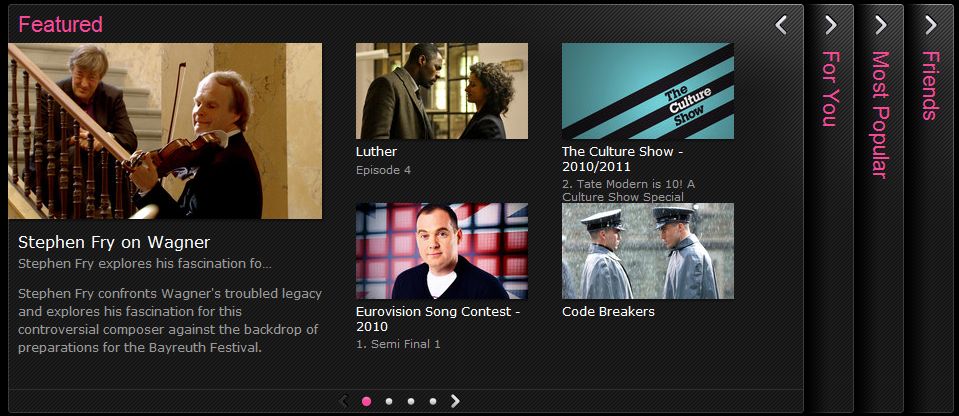Image resolution: width=959 pixels, height=416 pixels.
Task: Select the fourth pagination dot
Action: [433, 401]
